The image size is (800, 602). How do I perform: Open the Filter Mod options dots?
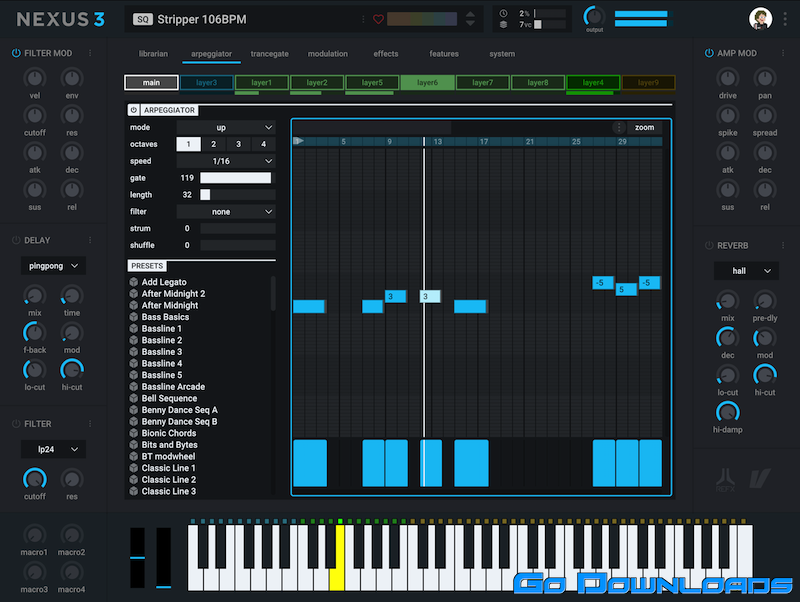tap(90, 53)
